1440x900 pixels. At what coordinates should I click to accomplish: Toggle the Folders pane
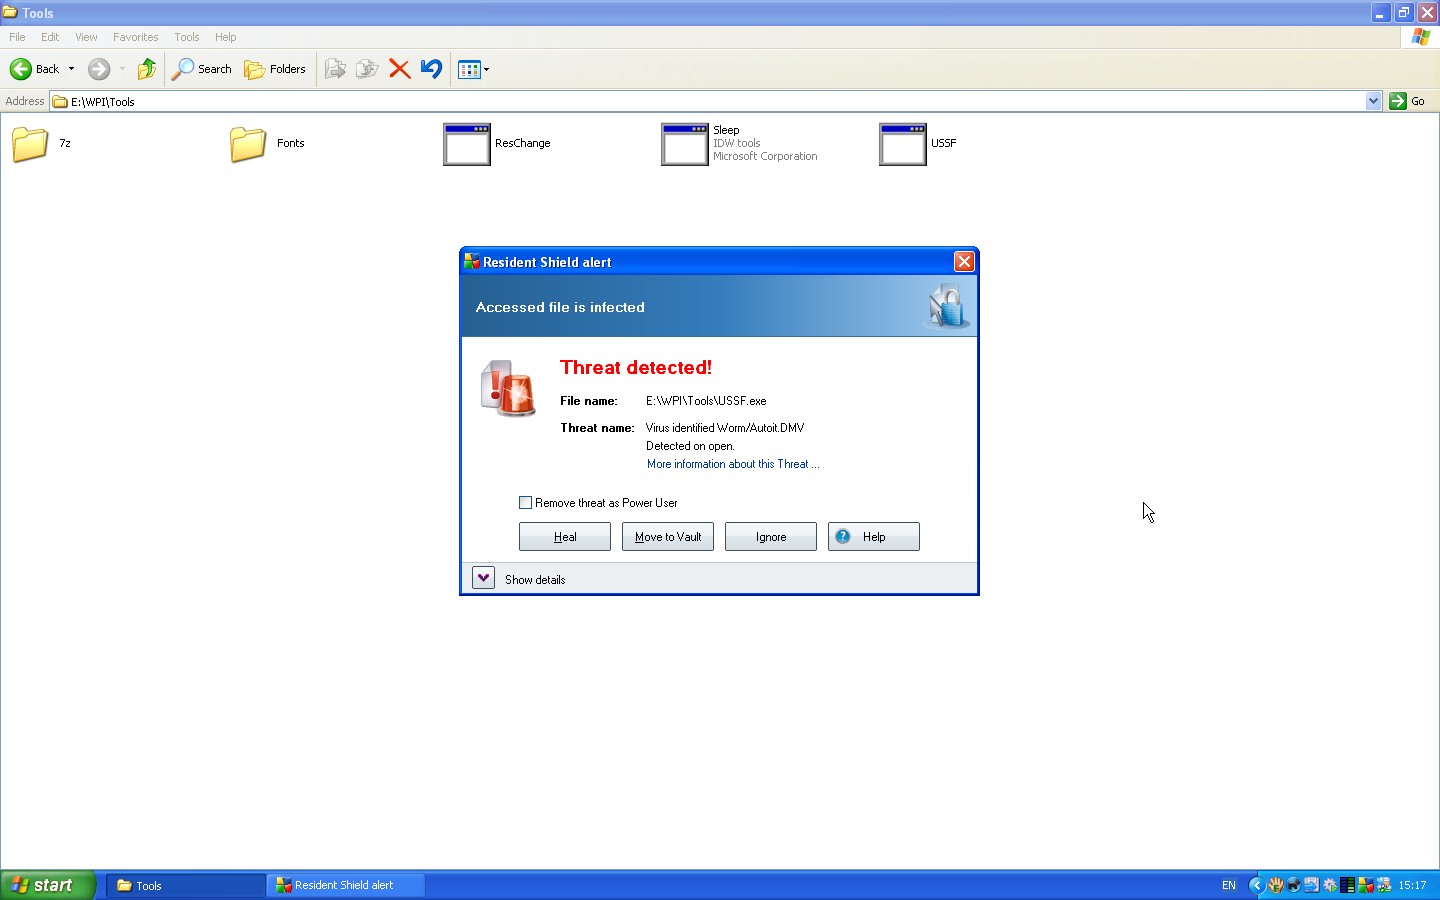(x=275, y=69)
